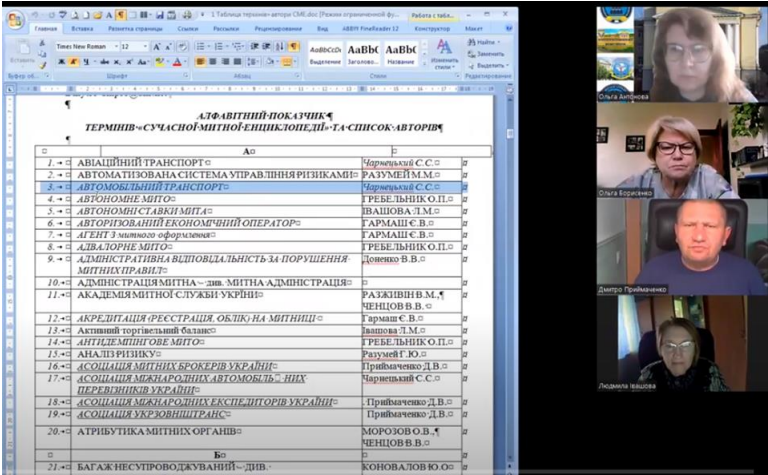The height and width of the screenshot is (475, 768).
Task: Toggle italic К formatting
Action: tap(73, 62)
